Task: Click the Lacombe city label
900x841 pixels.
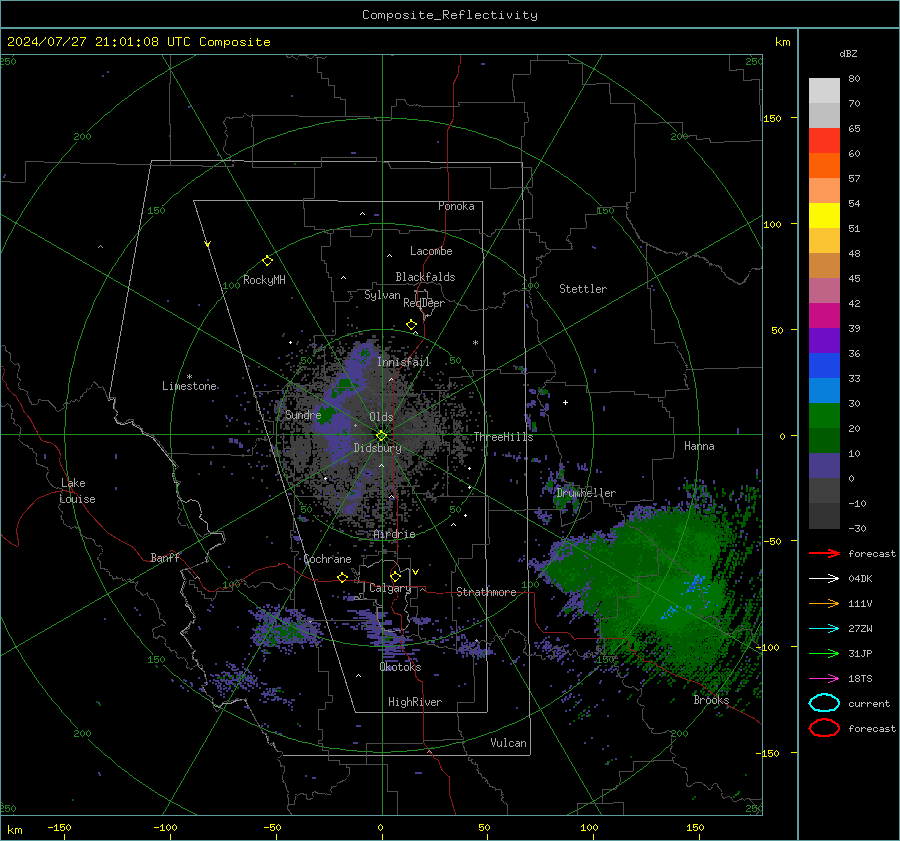Action: [431, 251]
